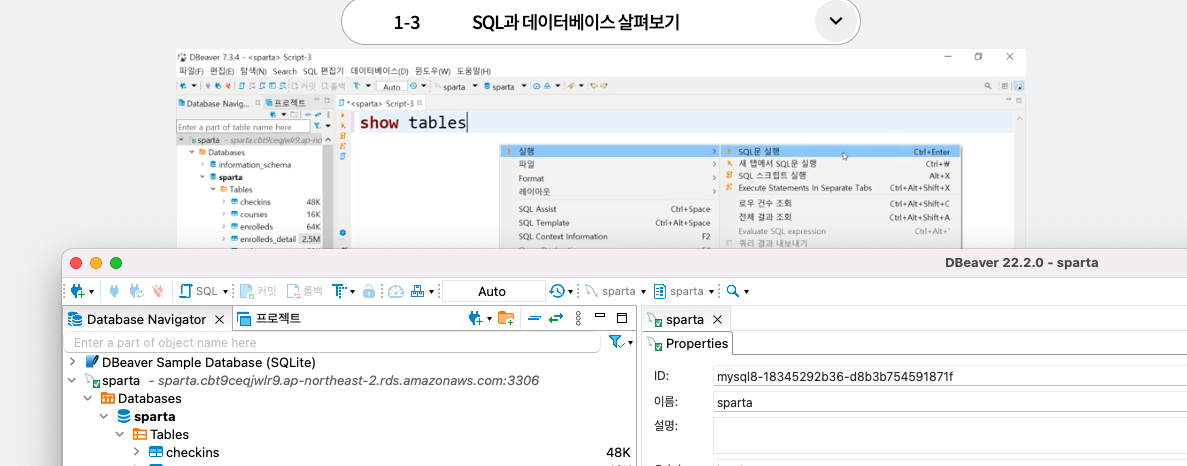Image resolution: width=1187 pixels, height=466 pixels.
Task: Close the sparta editor tab in front window
Action: tap(718, 319)
